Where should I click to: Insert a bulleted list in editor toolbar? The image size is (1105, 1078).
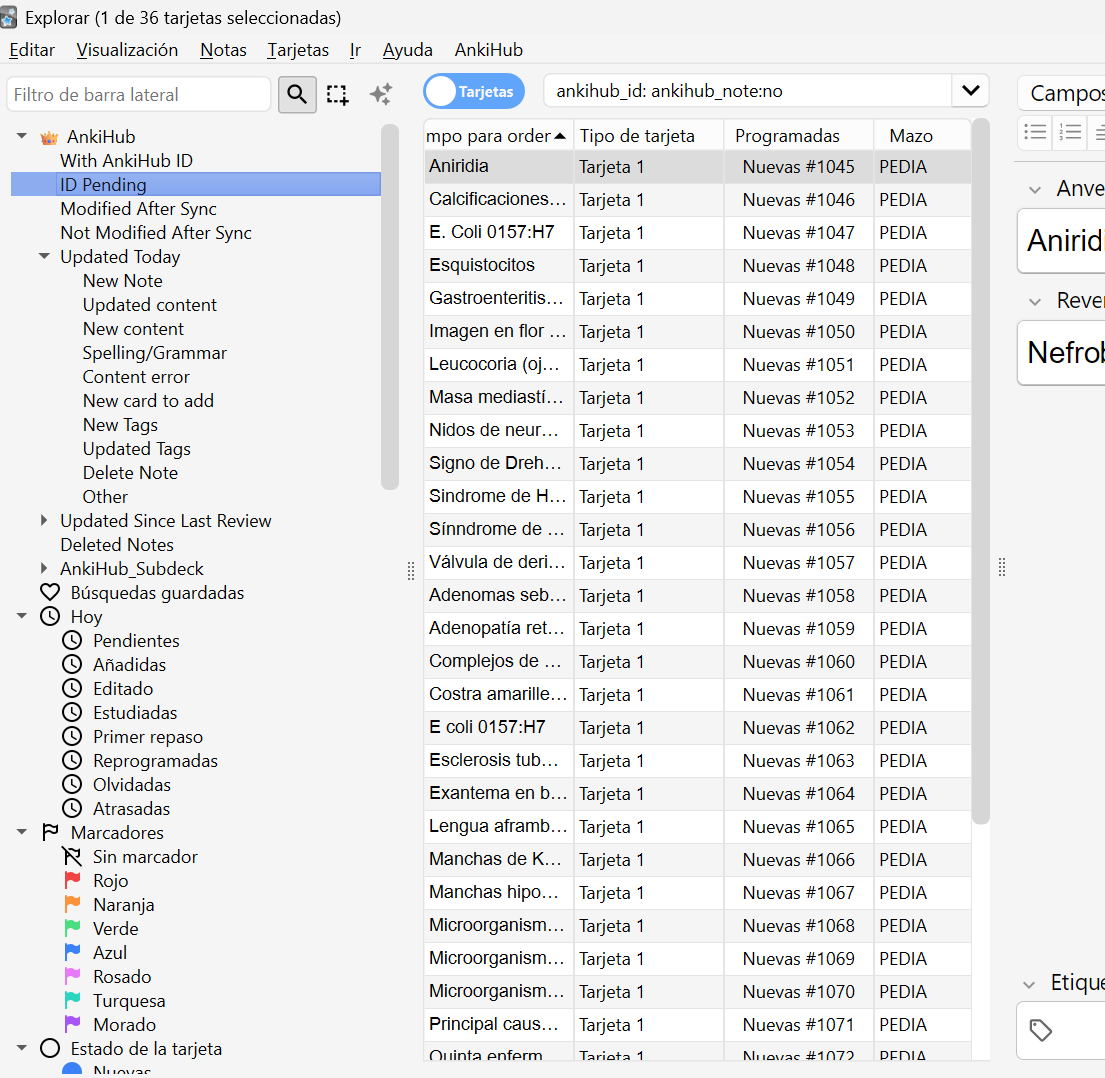pyautogui.click(x=1035, y=132)
